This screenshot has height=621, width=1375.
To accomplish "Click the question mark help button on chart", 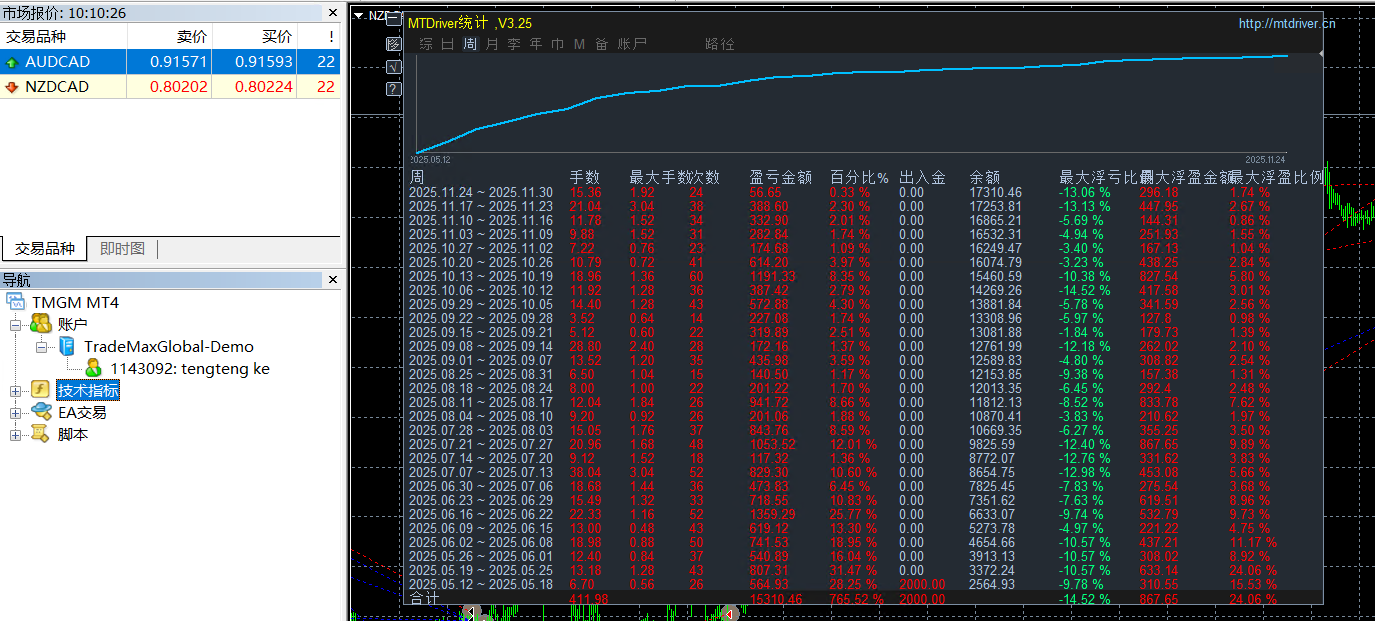I will [393, 89].
